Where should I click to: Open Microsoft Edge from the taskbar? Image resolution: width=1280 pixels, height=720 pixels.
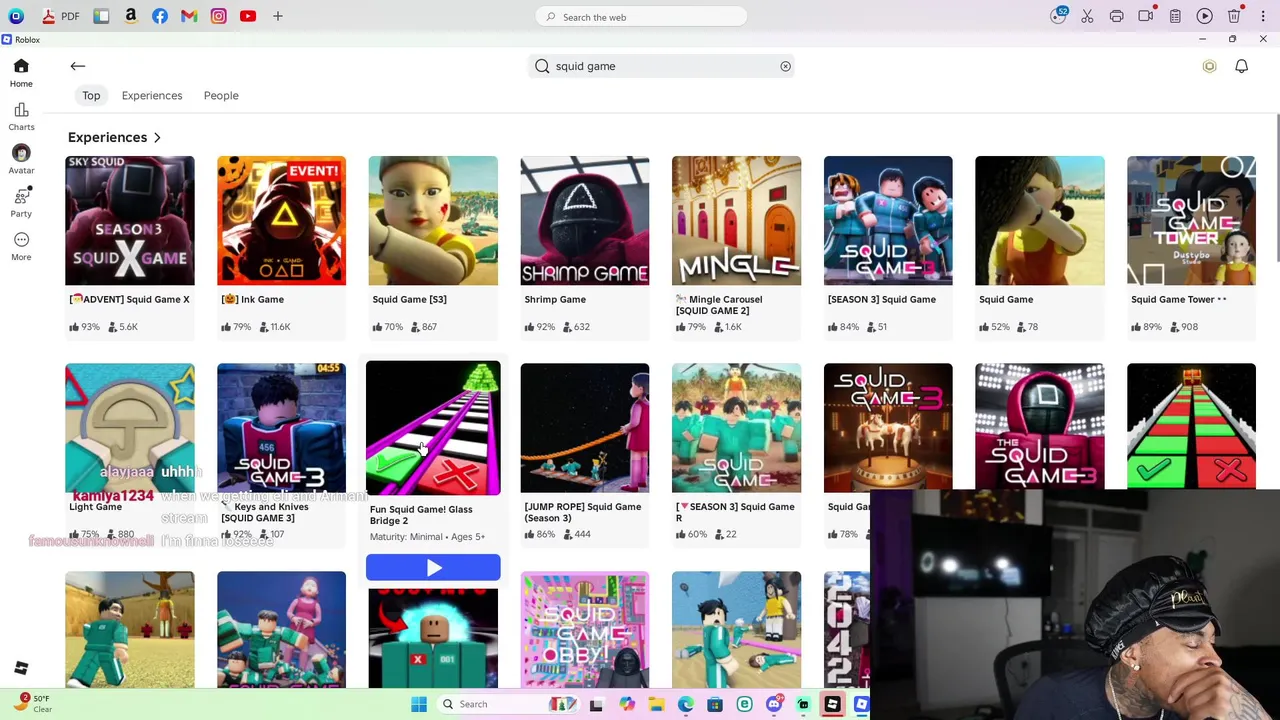coord(685,704)
